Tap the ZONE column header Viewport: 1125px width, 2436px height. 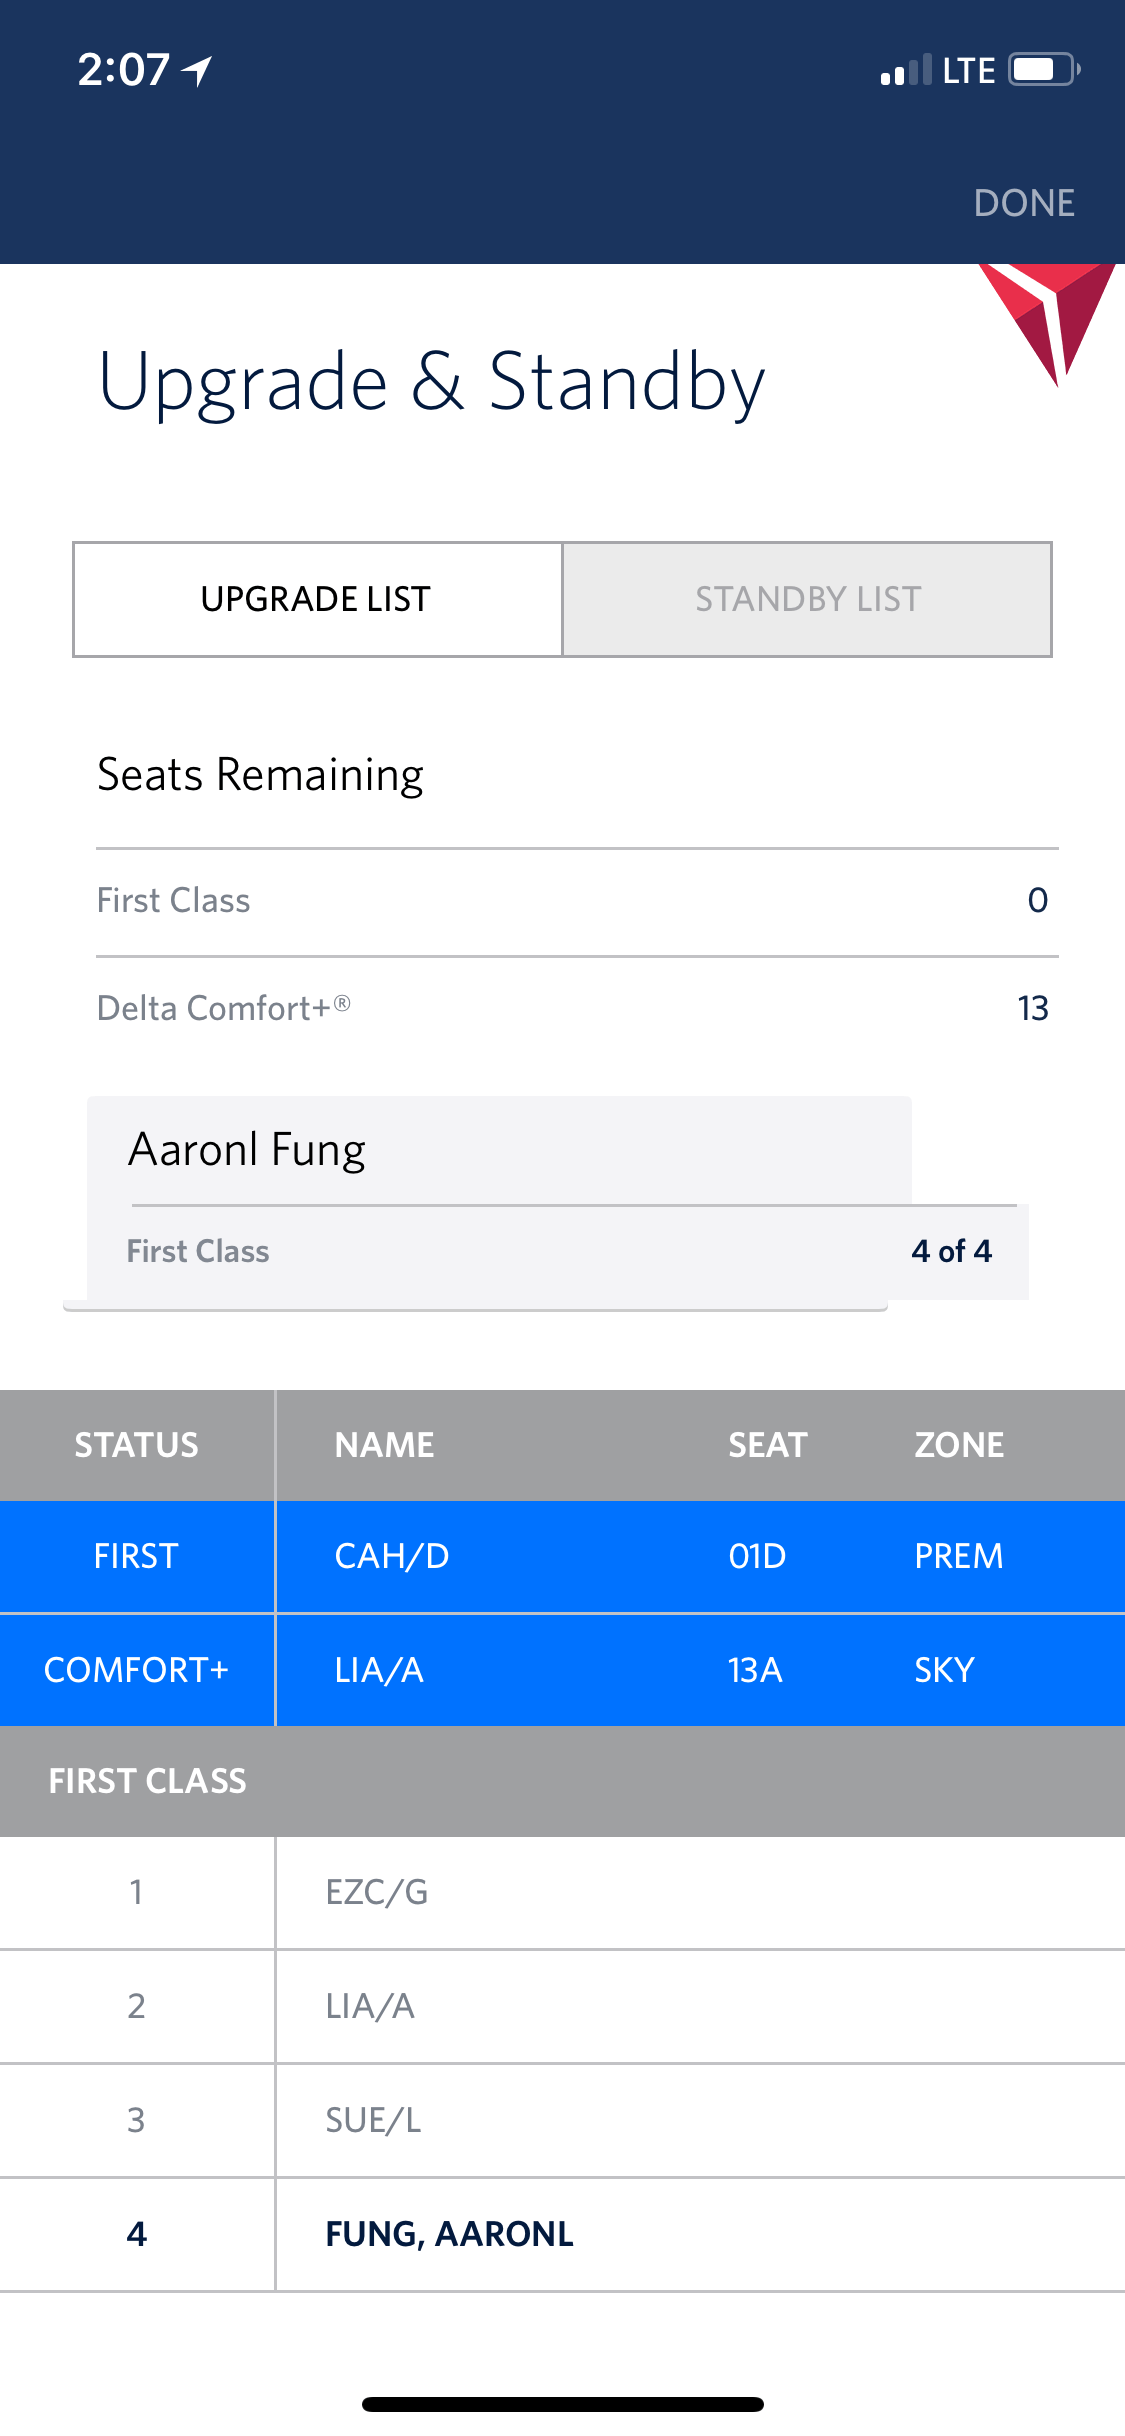[x=959, y=1445]
